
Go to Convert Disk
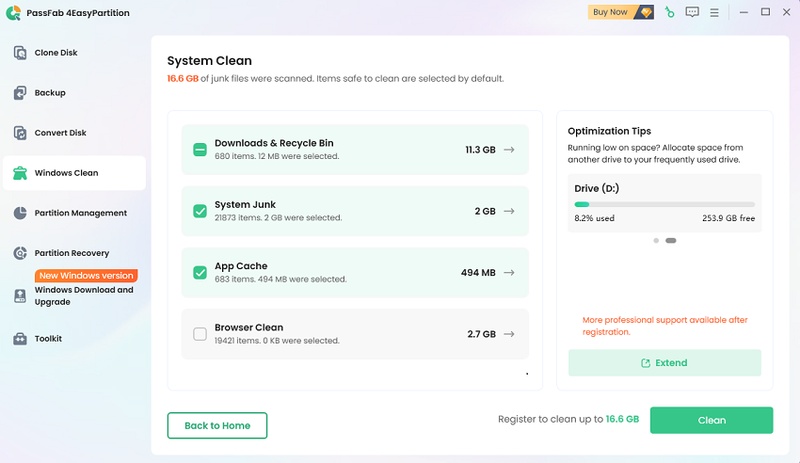tap(74, 133)
